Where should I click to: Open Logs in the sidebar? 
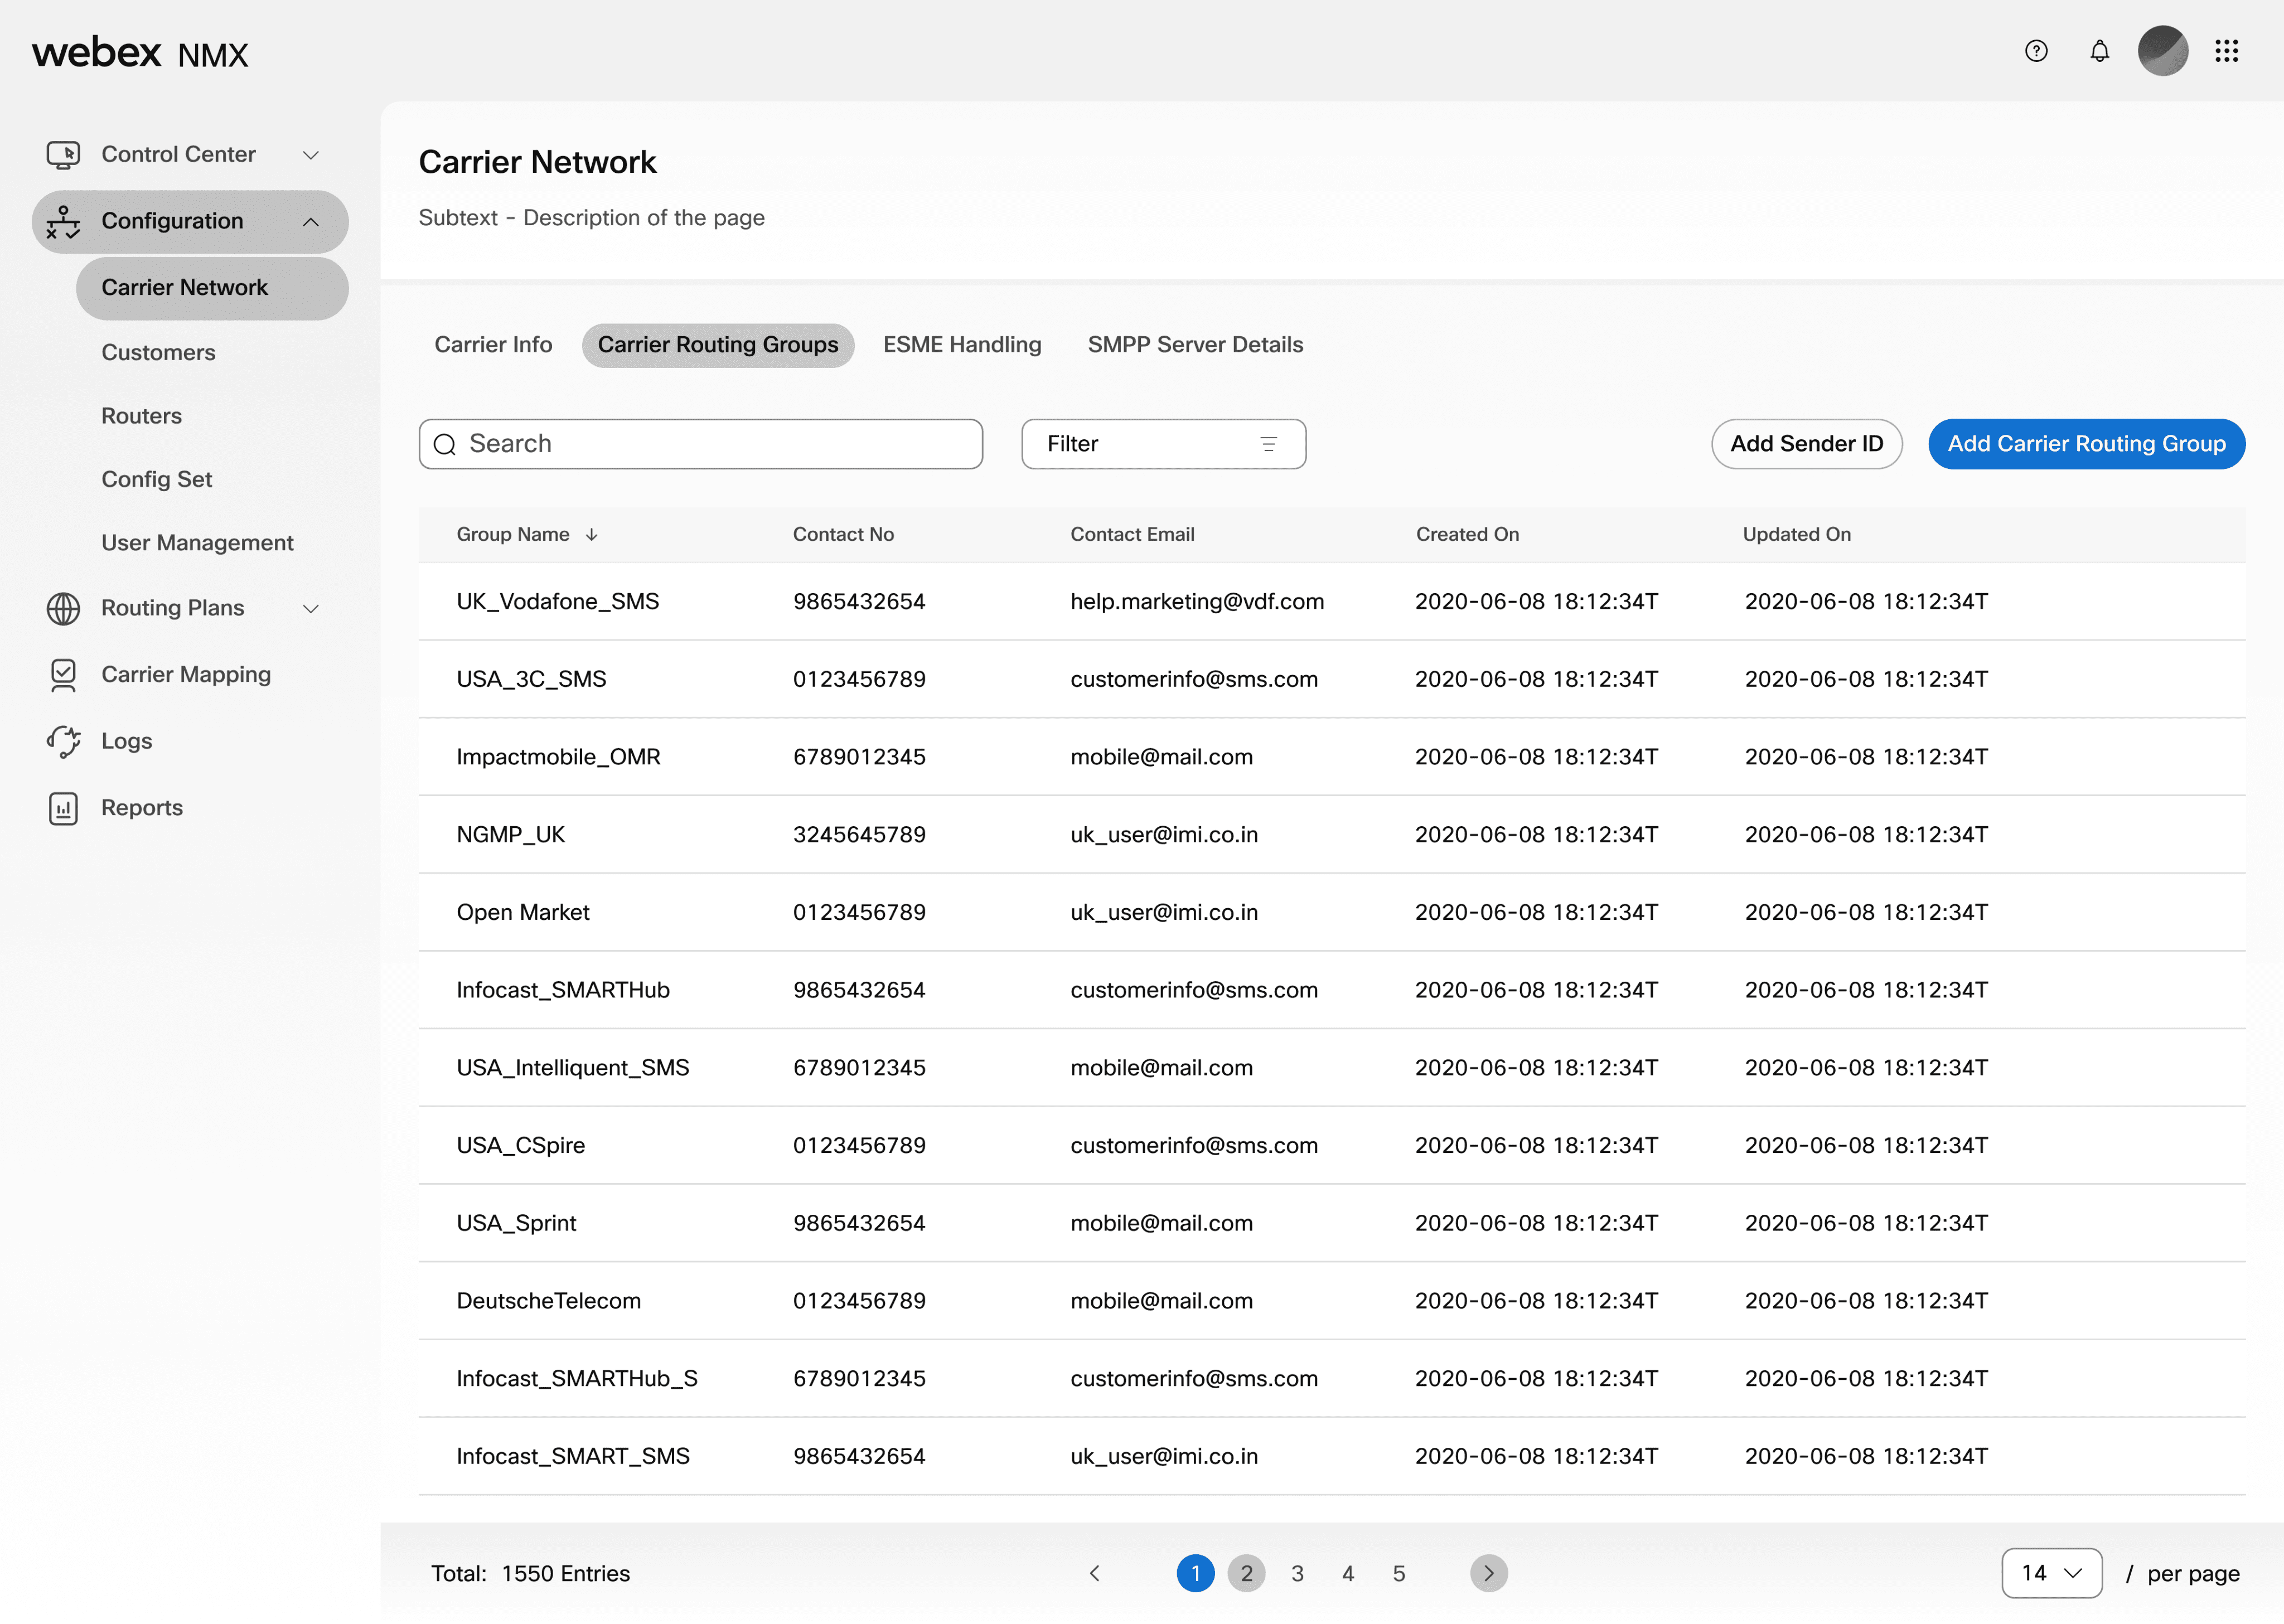coord(126,741)
